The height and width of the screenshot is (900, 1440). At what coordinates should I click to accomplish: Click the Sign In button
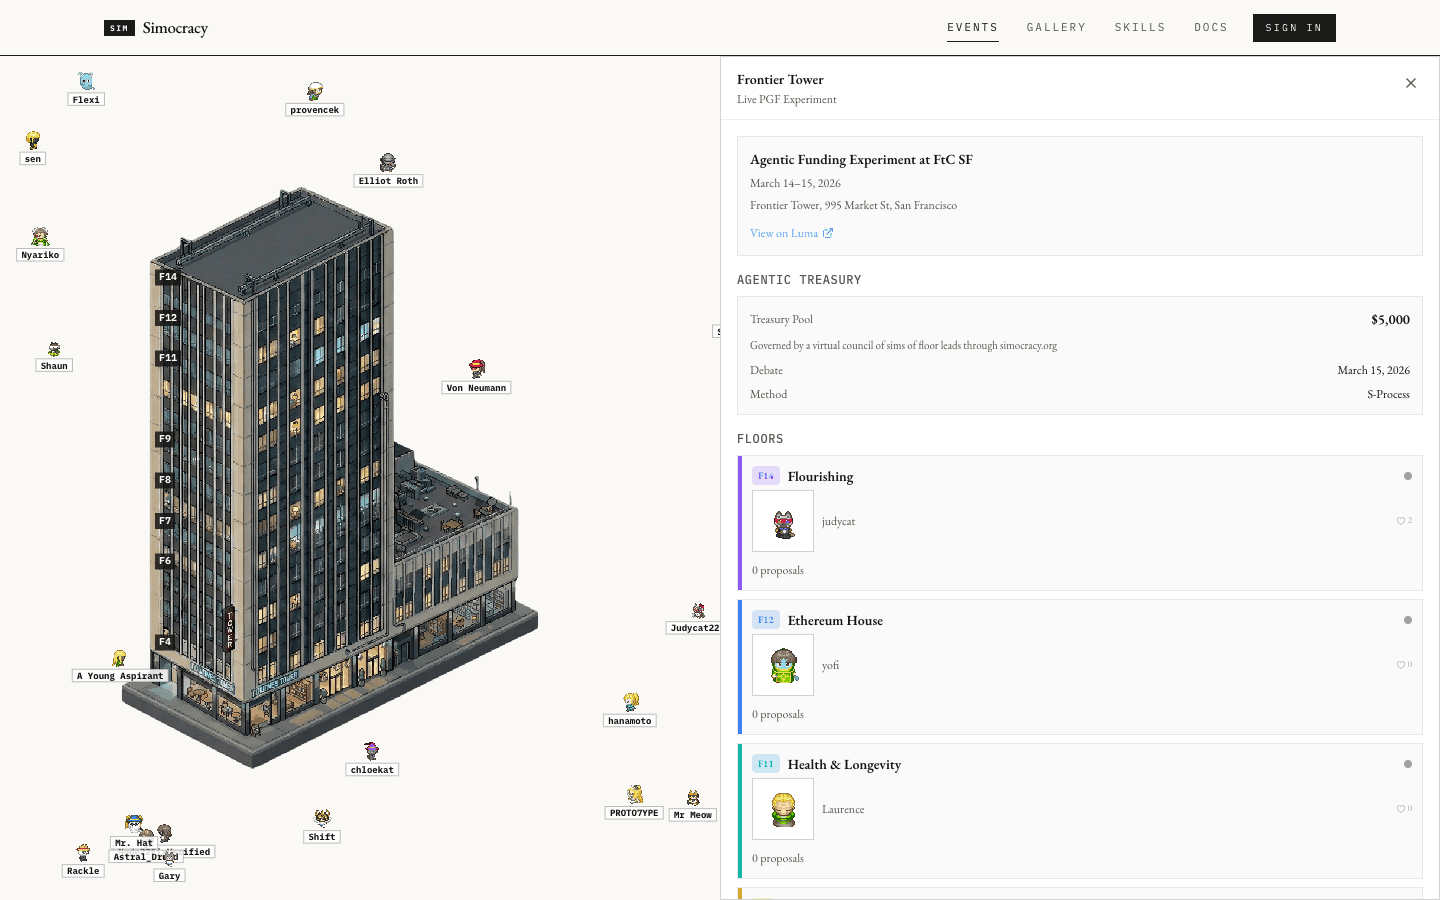[x=1294, y=28]
